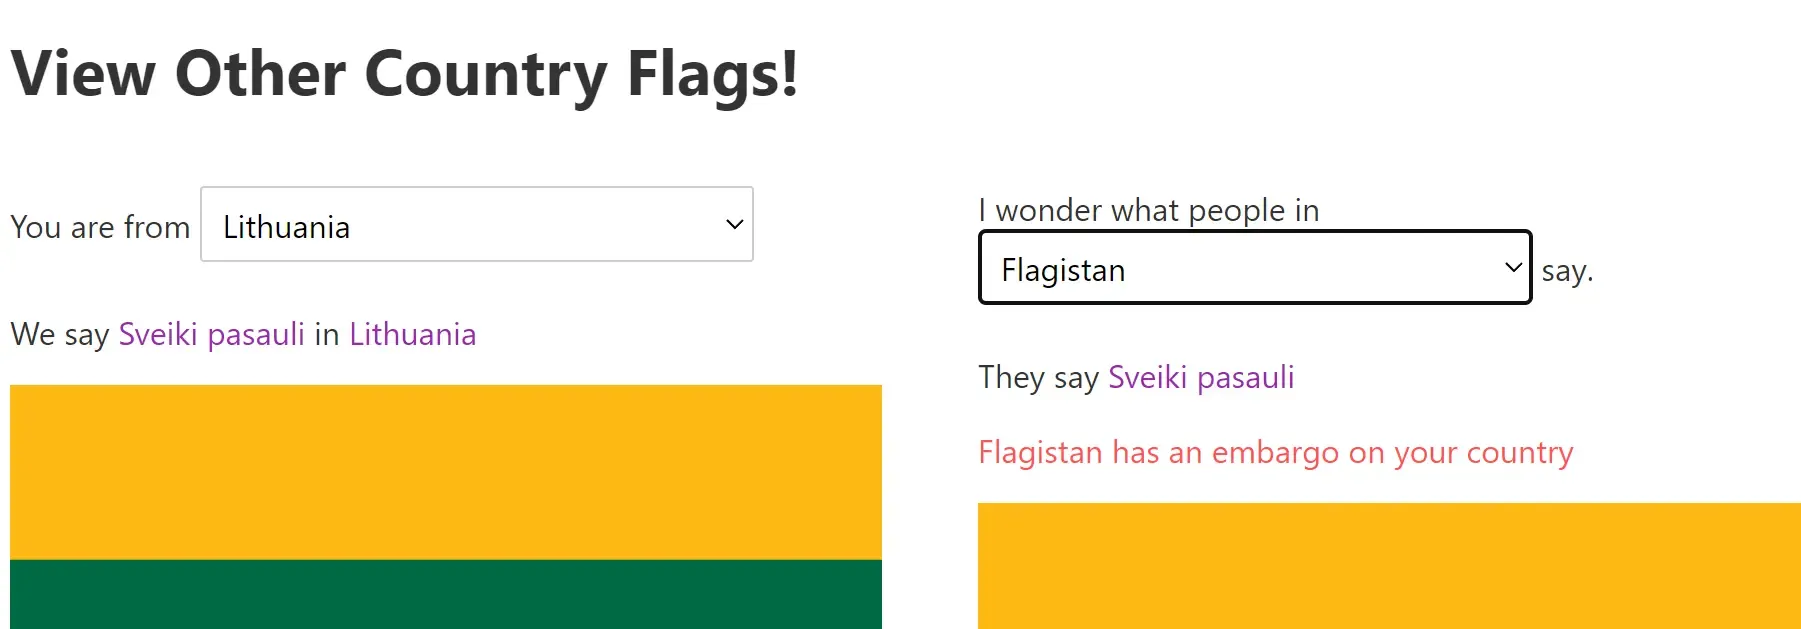Image resolution: width=1801 pixels, height=629 pixels.
Task: Click the Lithuanian flag image
Action: [x=445, y=505]
